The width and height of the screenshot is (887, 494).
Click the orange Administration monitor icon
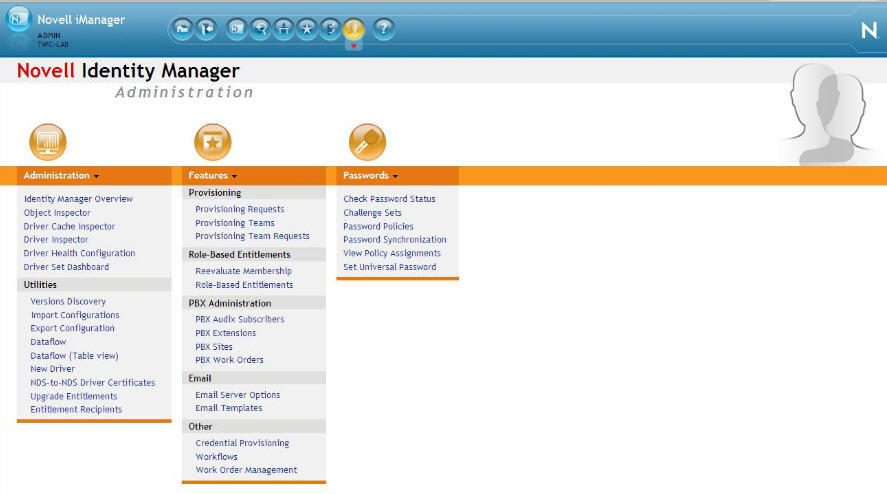(x=48, y=142)
